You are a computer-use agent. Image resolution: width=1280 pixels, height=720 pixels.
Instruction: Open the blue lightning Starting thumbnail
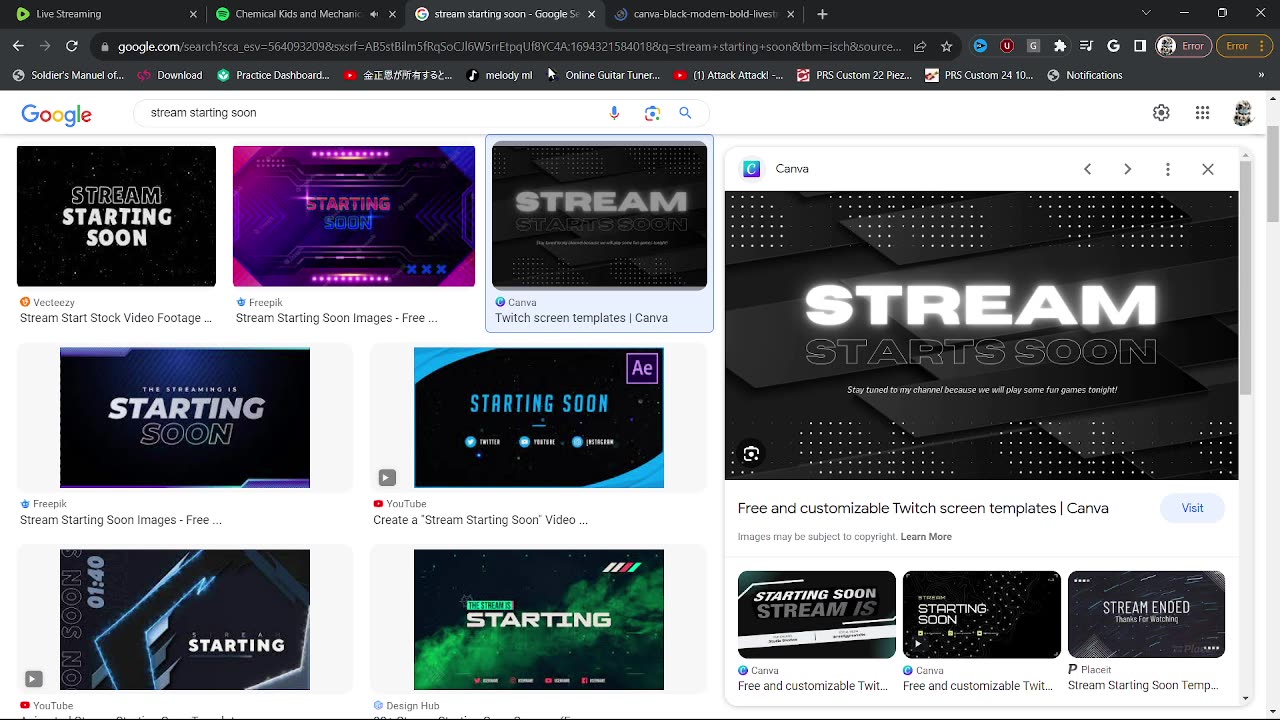185,619
